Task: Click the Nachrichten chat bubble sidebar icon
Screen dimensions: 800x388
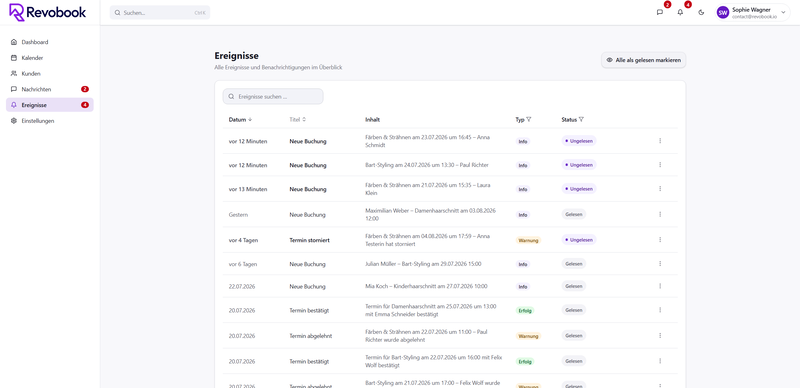Action: [14, 89]
